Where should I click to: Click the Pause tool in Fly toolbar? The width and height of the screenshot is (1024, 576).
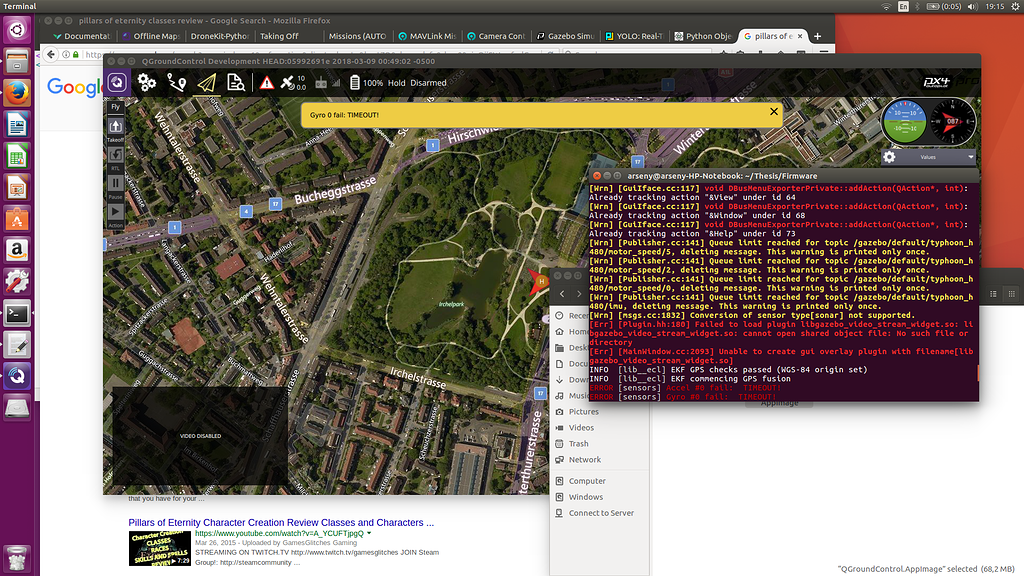(116, 186)
